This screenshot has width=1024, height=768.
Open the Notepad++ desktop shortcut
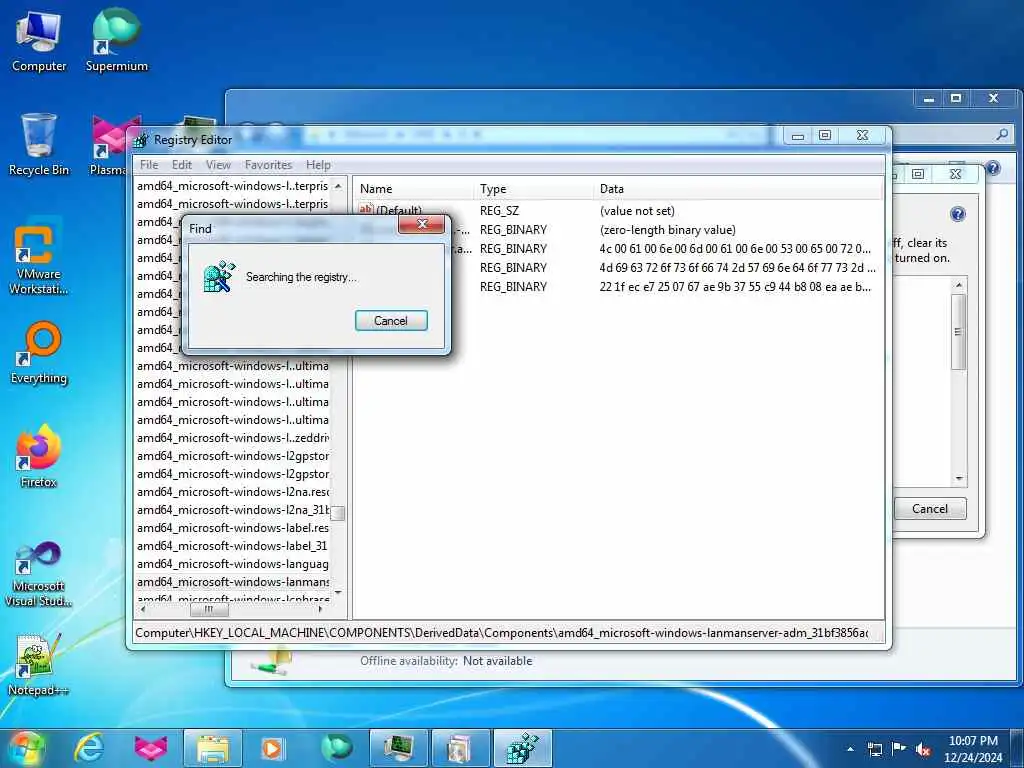tap(39, 665)
